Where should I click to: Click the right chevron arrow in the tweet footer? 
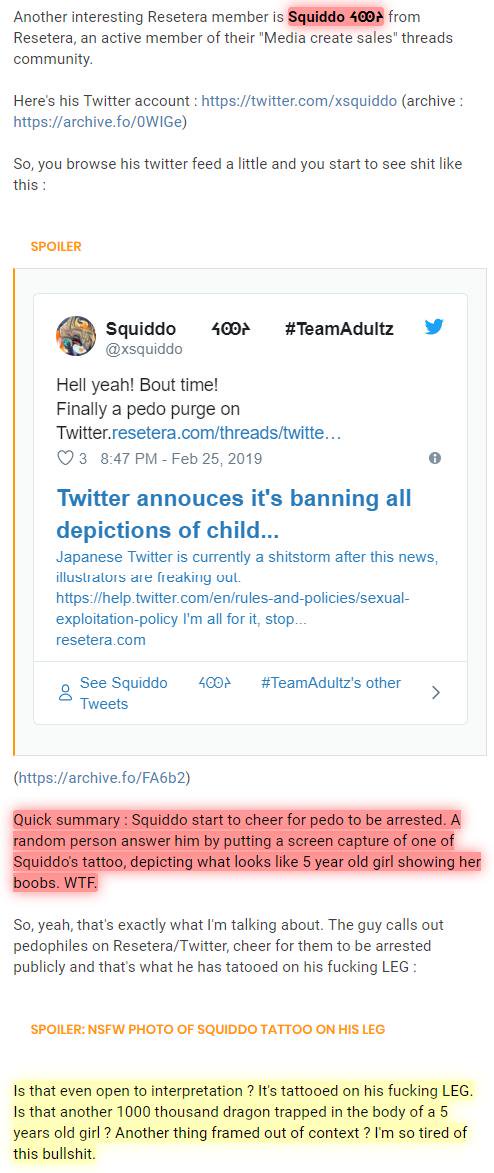pyautogui.click(x=436, y=693)
